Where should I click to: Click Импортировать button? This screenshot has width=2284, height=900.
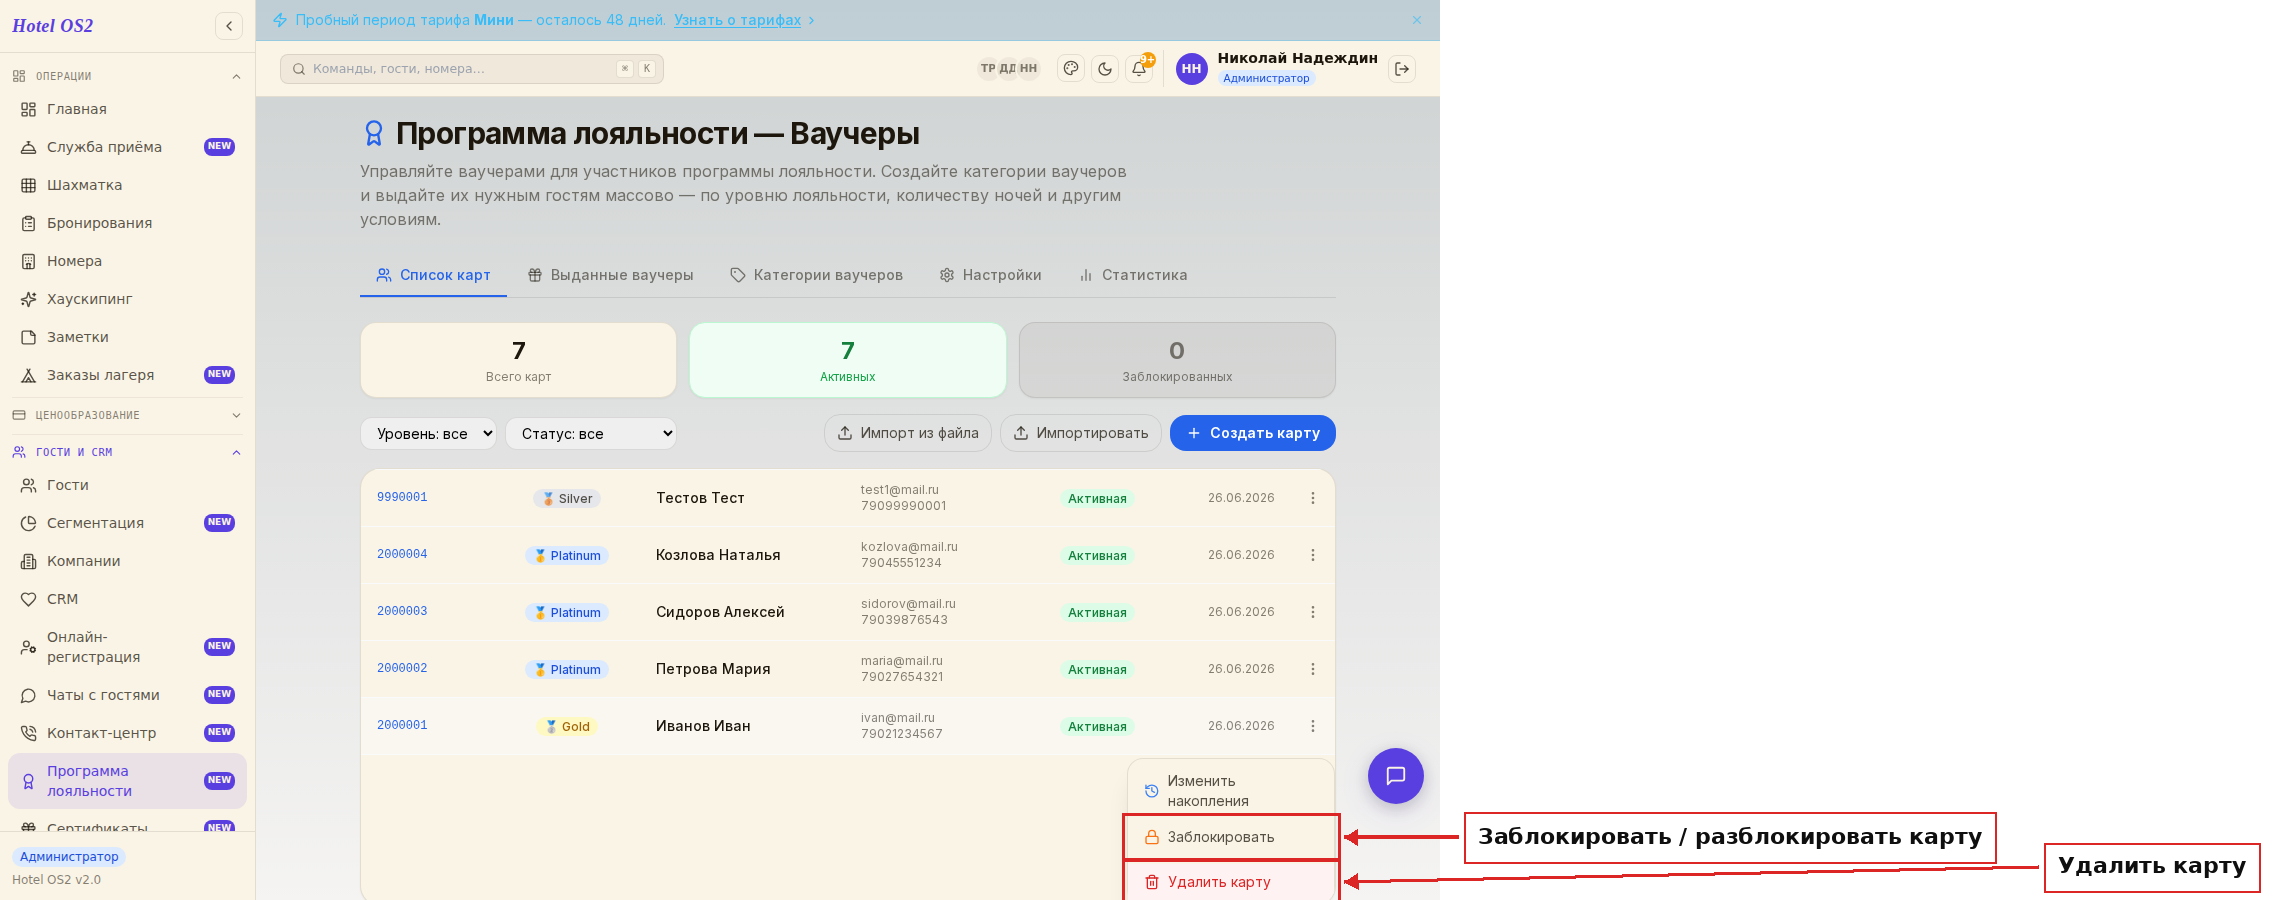coord(1081,433)
